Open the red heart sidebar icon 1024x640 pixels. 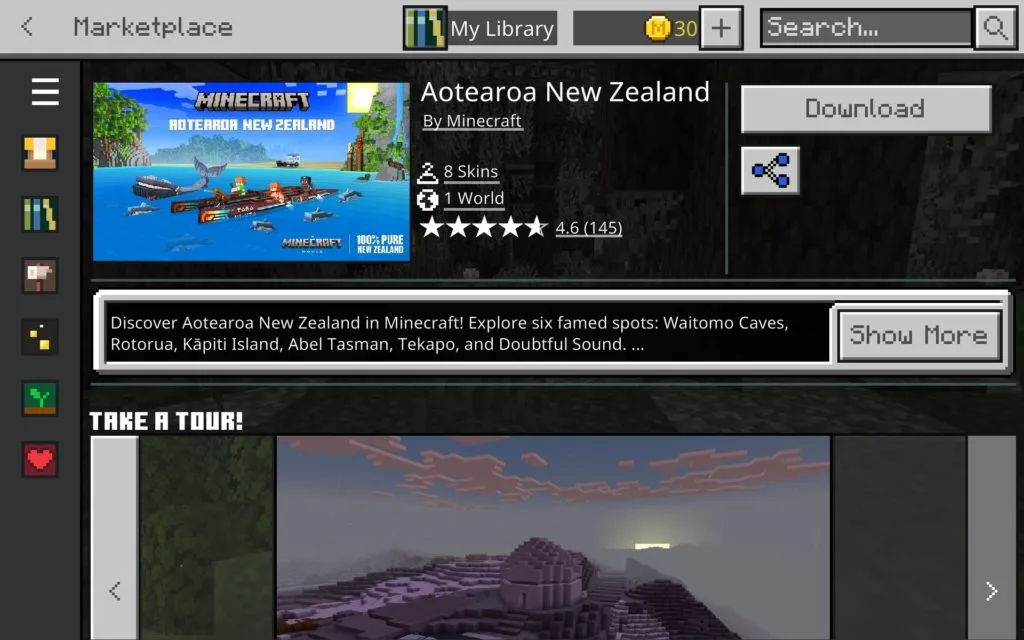click(40, 459)
